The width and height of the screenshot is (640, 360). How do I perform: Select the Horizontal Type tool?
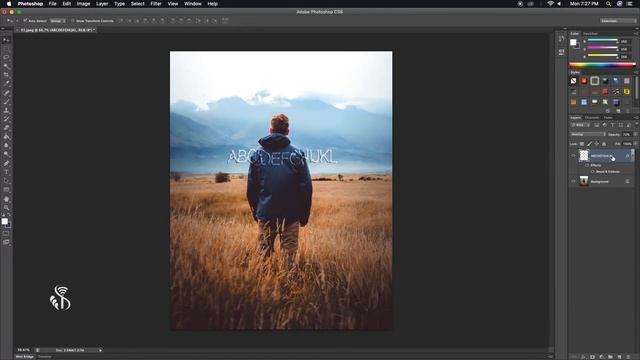[6, 172]
